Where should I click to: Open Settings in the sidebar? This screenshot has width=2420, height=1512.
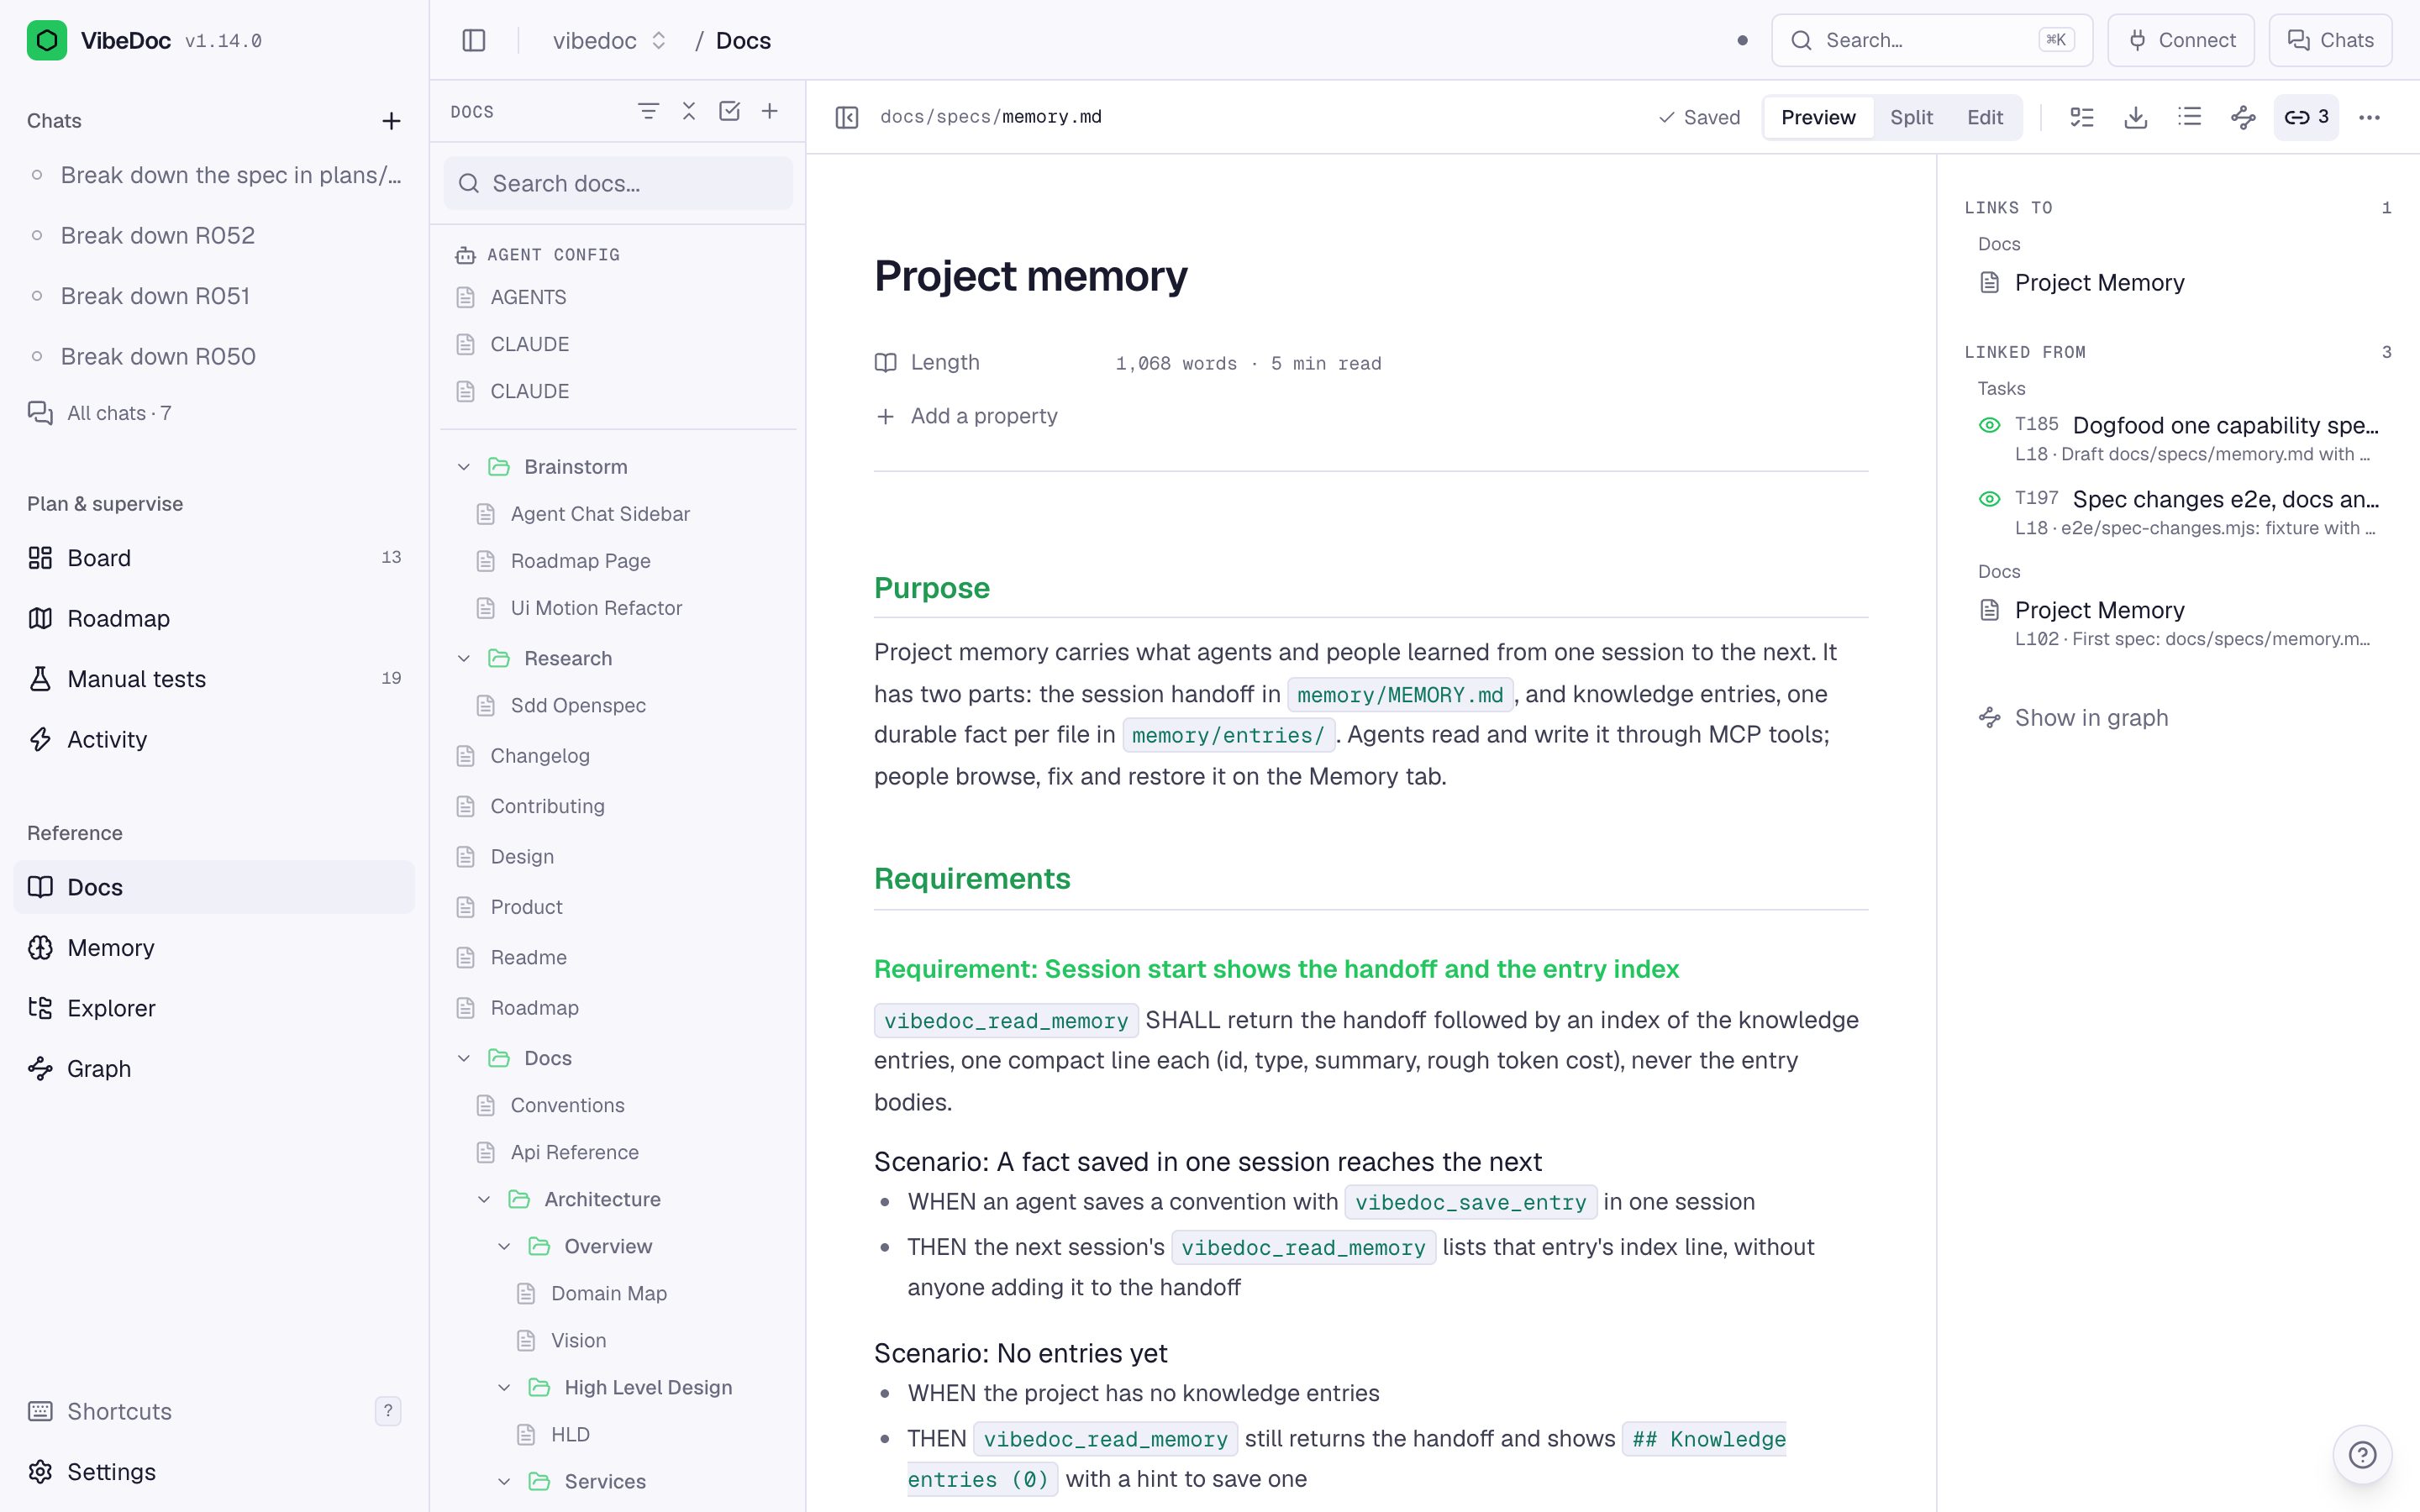pos(214,1471)
